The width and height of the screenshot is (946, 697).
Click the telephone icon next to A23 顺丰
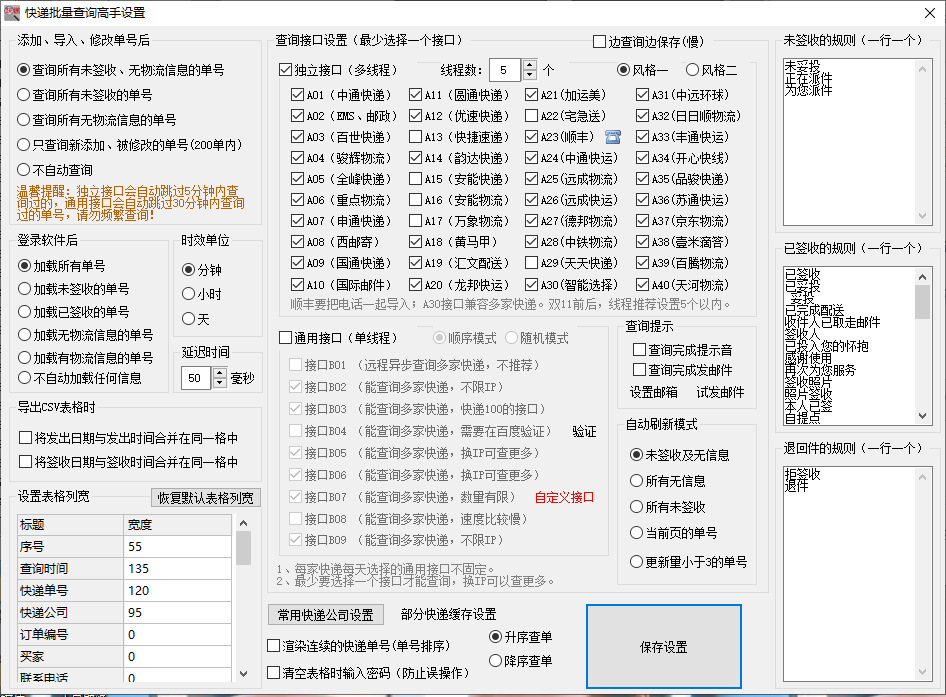click(x=612, y=137)
